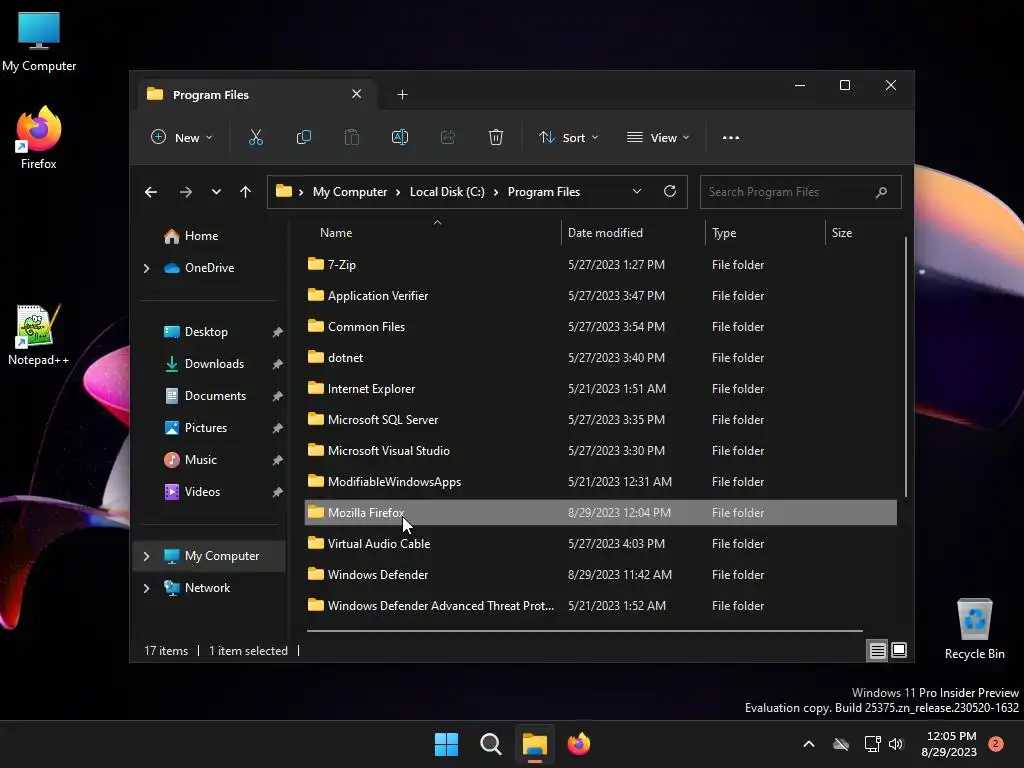Click the vertical scrollbar of file list
Screen dimensions: 1024x768
click(906, 367)
